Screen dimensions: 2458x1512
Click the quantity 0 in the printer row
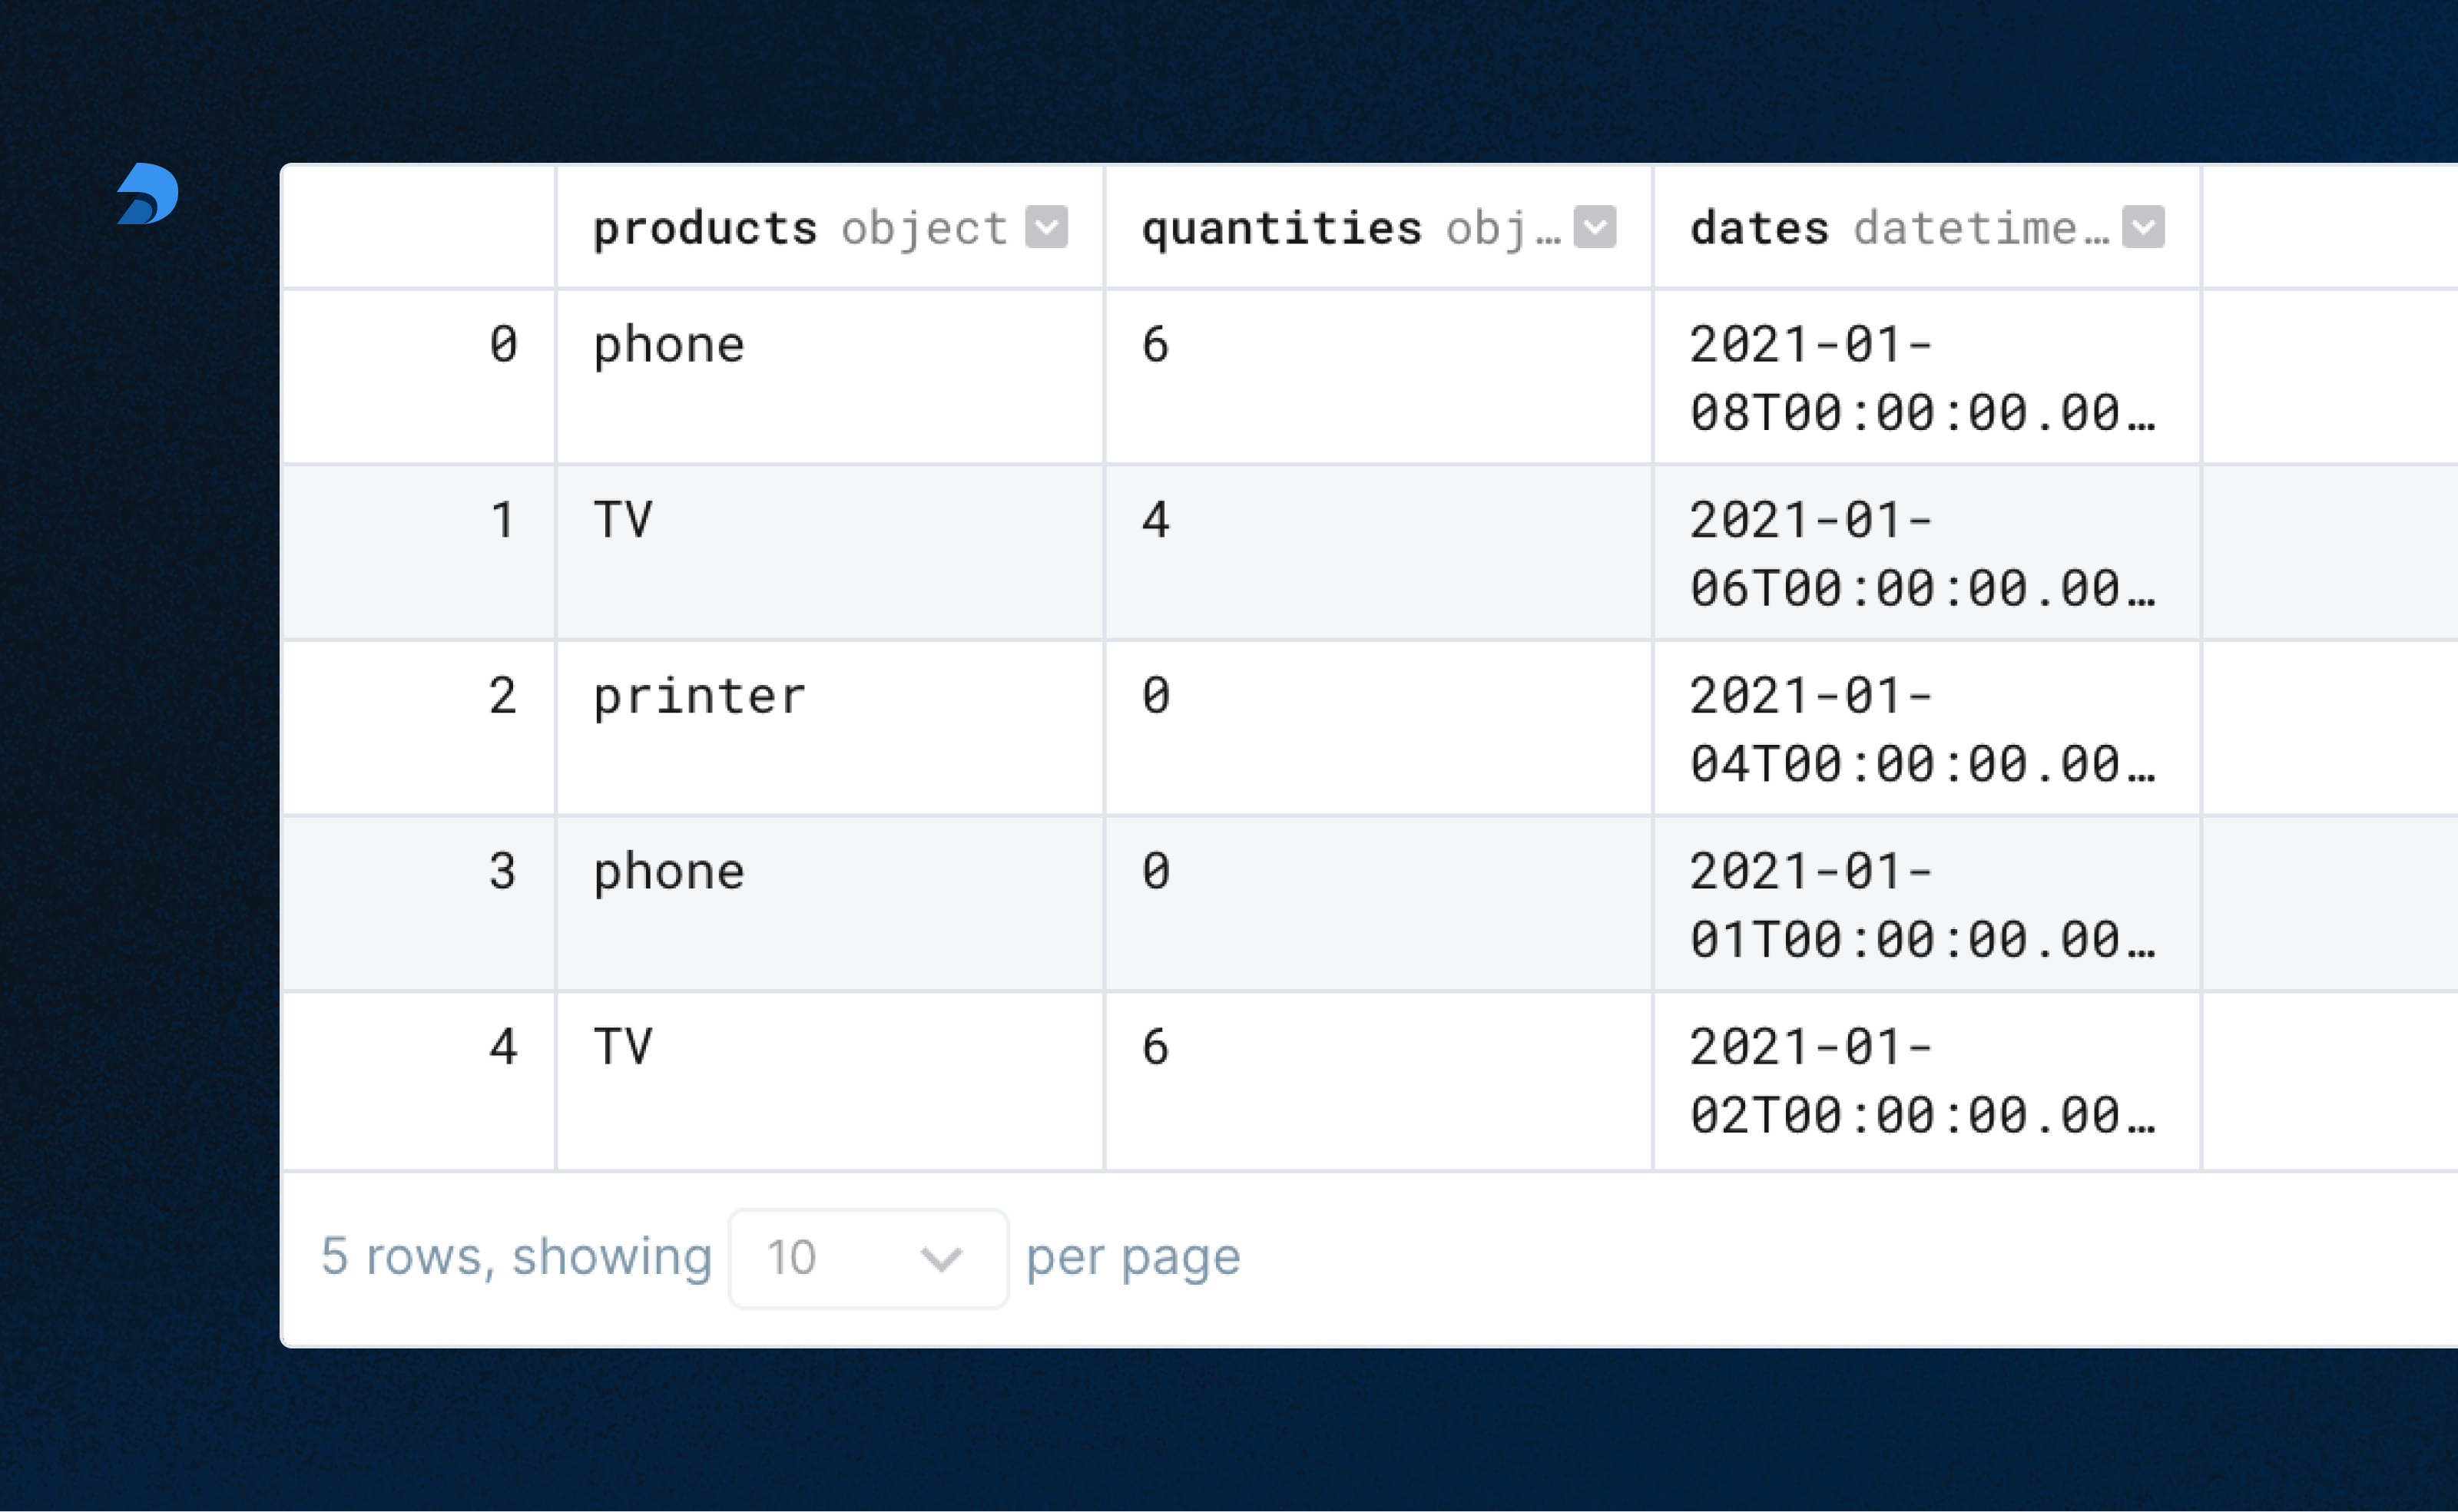click(x=1157, y=695)
